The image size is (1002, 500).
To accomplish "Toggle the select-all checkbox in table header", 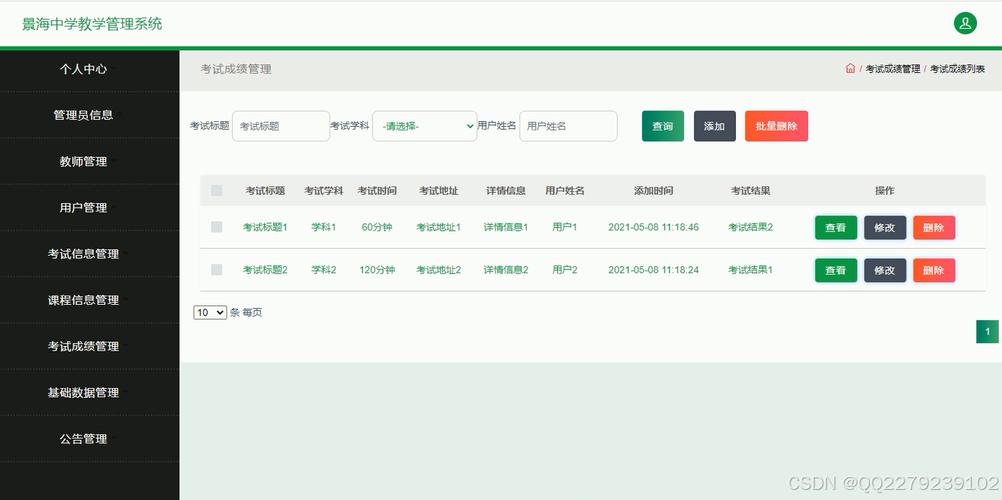I will [217, 191].
